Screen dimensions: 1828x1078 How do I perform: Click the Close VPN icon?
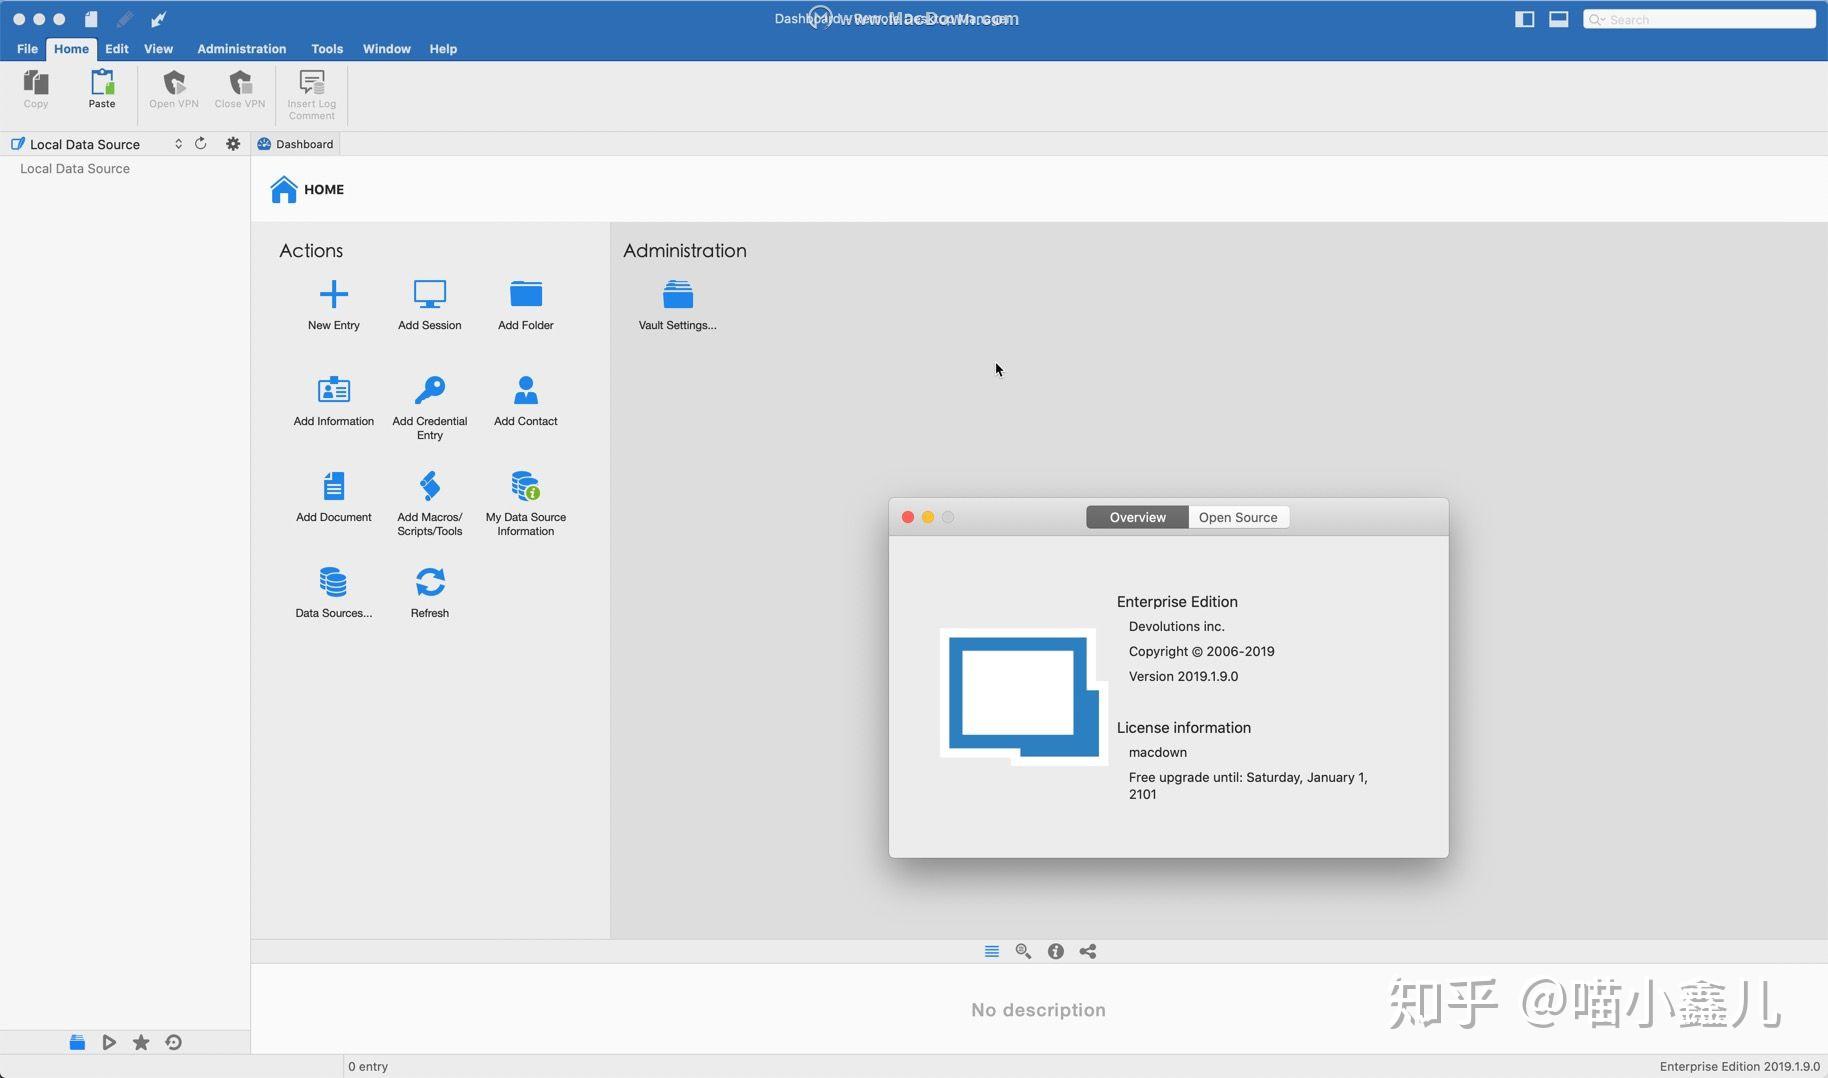pyautogui.click(x=240, y=83)
